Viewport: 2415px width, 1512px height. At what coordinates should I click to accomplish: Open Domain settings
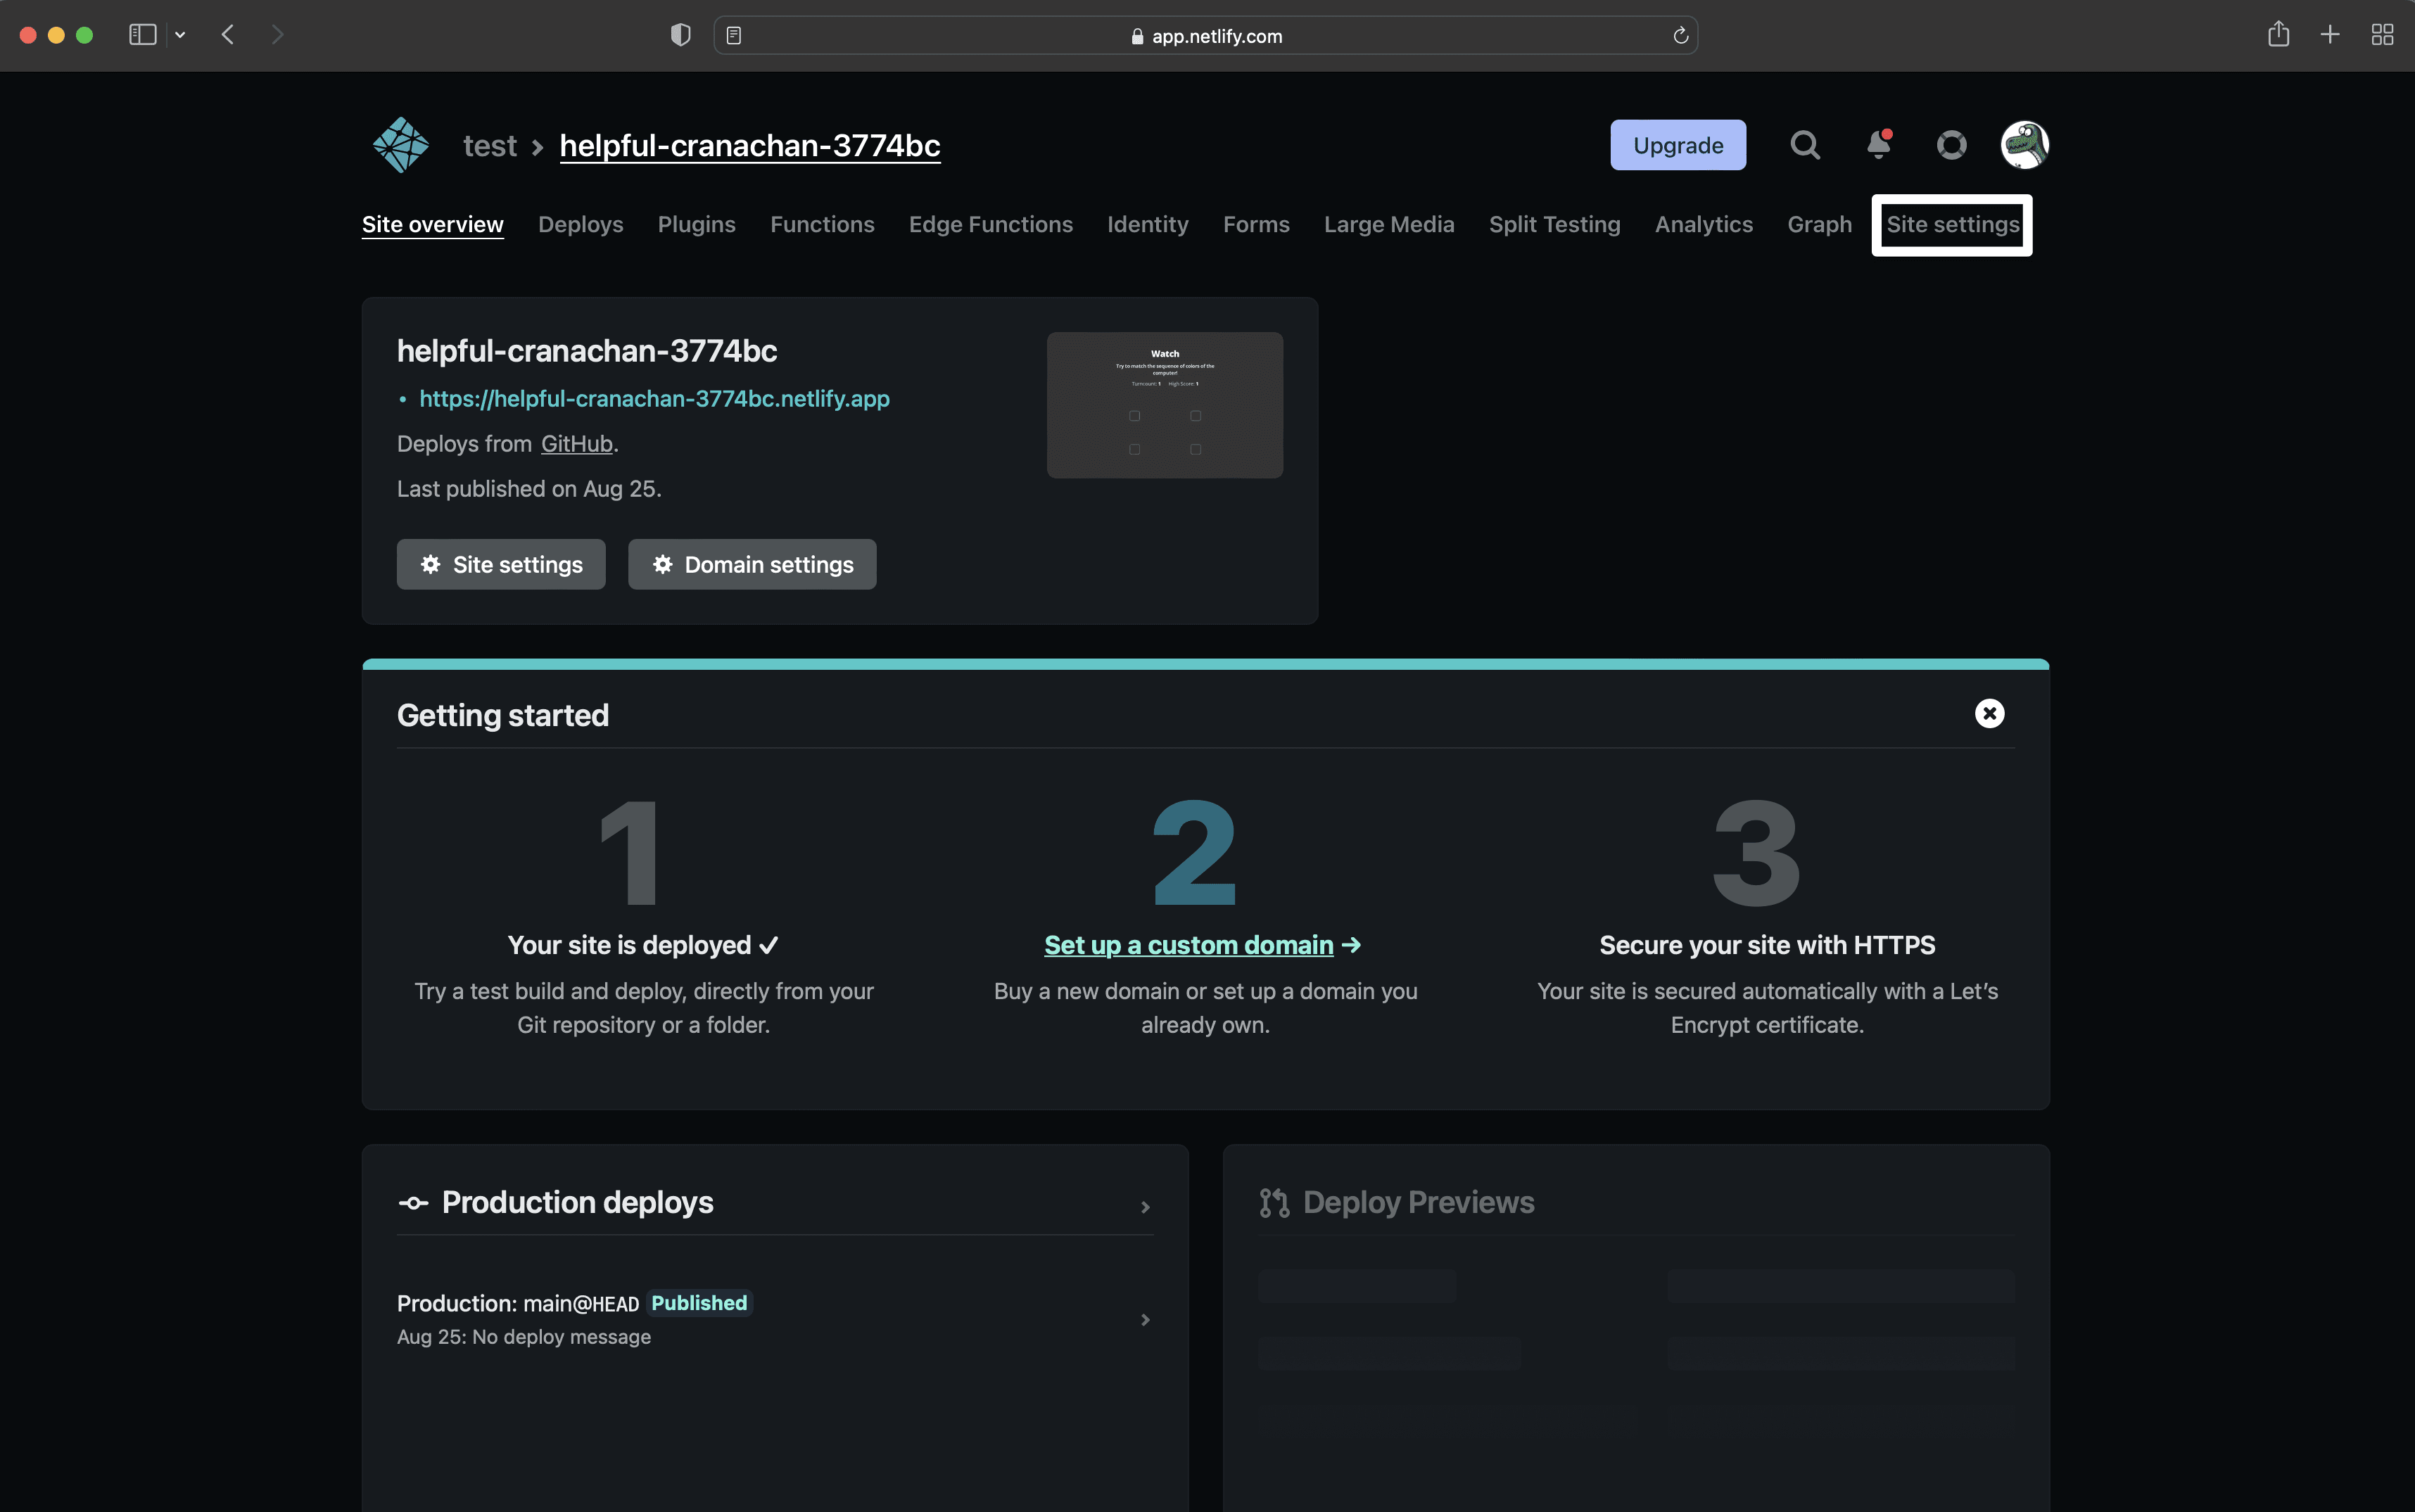[751, 564]
